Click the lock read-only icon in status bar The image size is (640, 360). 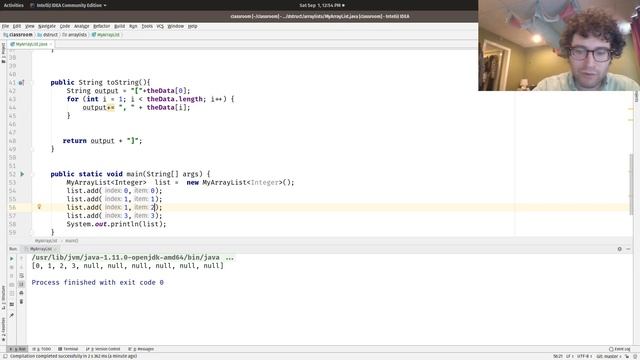pos(627,356)
